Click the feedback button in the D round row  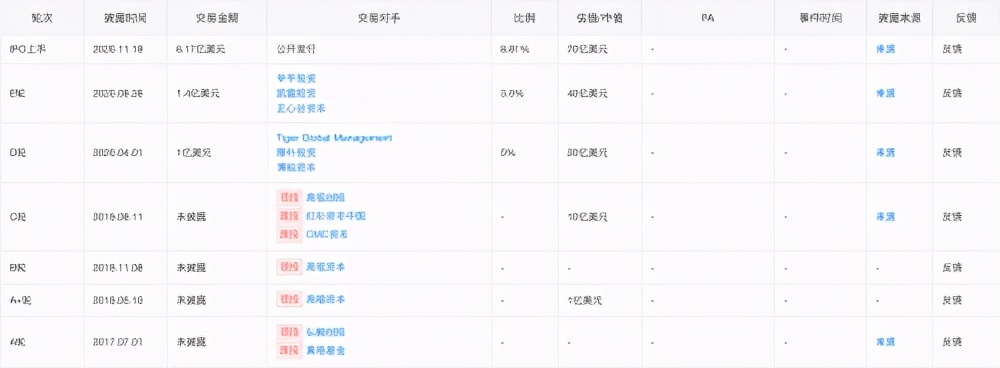click(x=952, y=153)
